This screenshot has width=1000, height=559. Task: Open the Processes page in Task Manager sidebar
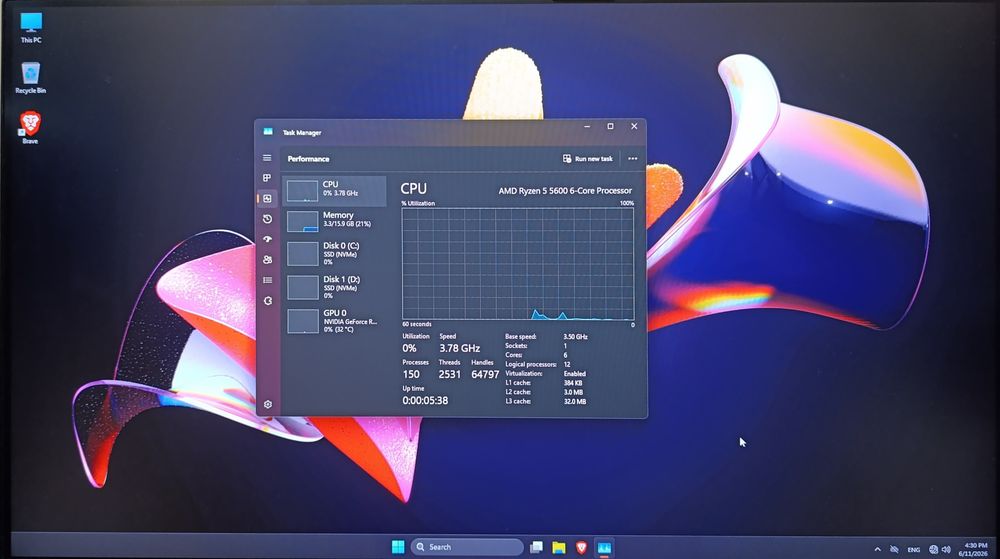(x=267, y=178)
